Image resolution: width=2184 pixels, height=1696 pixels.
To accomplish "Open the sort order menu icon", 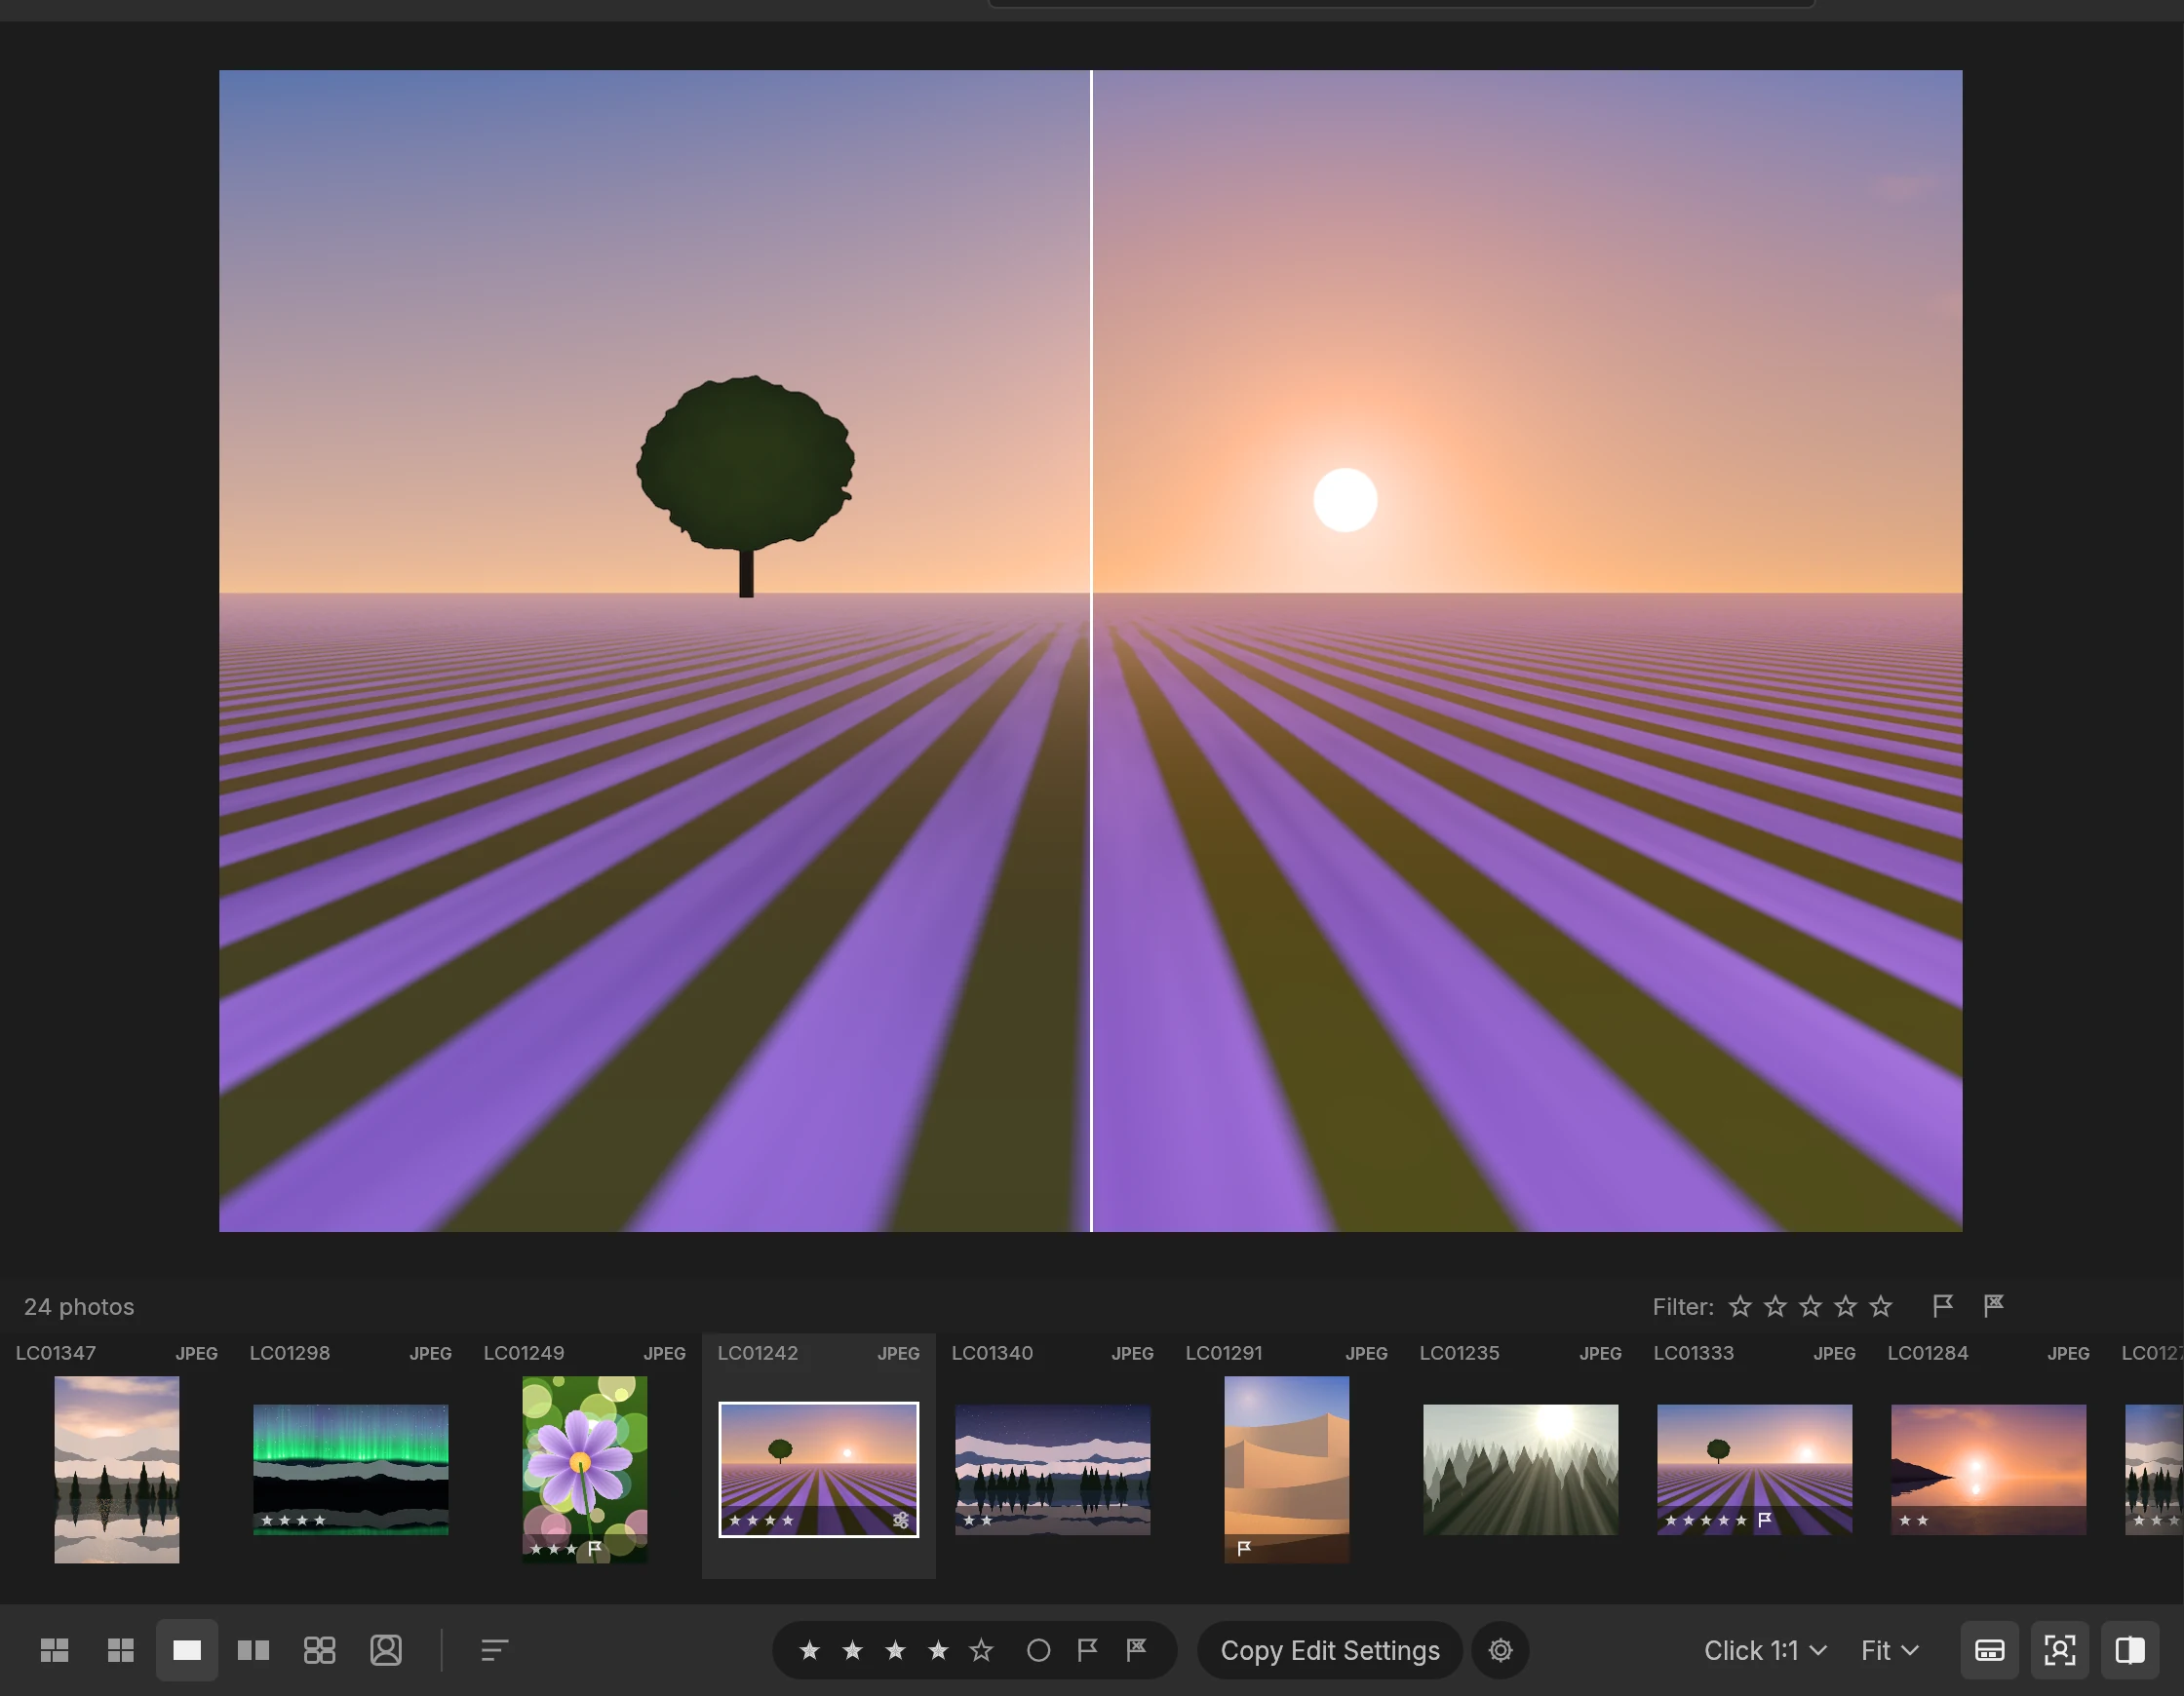I will pyautogui.click(x=494, y=1650).
